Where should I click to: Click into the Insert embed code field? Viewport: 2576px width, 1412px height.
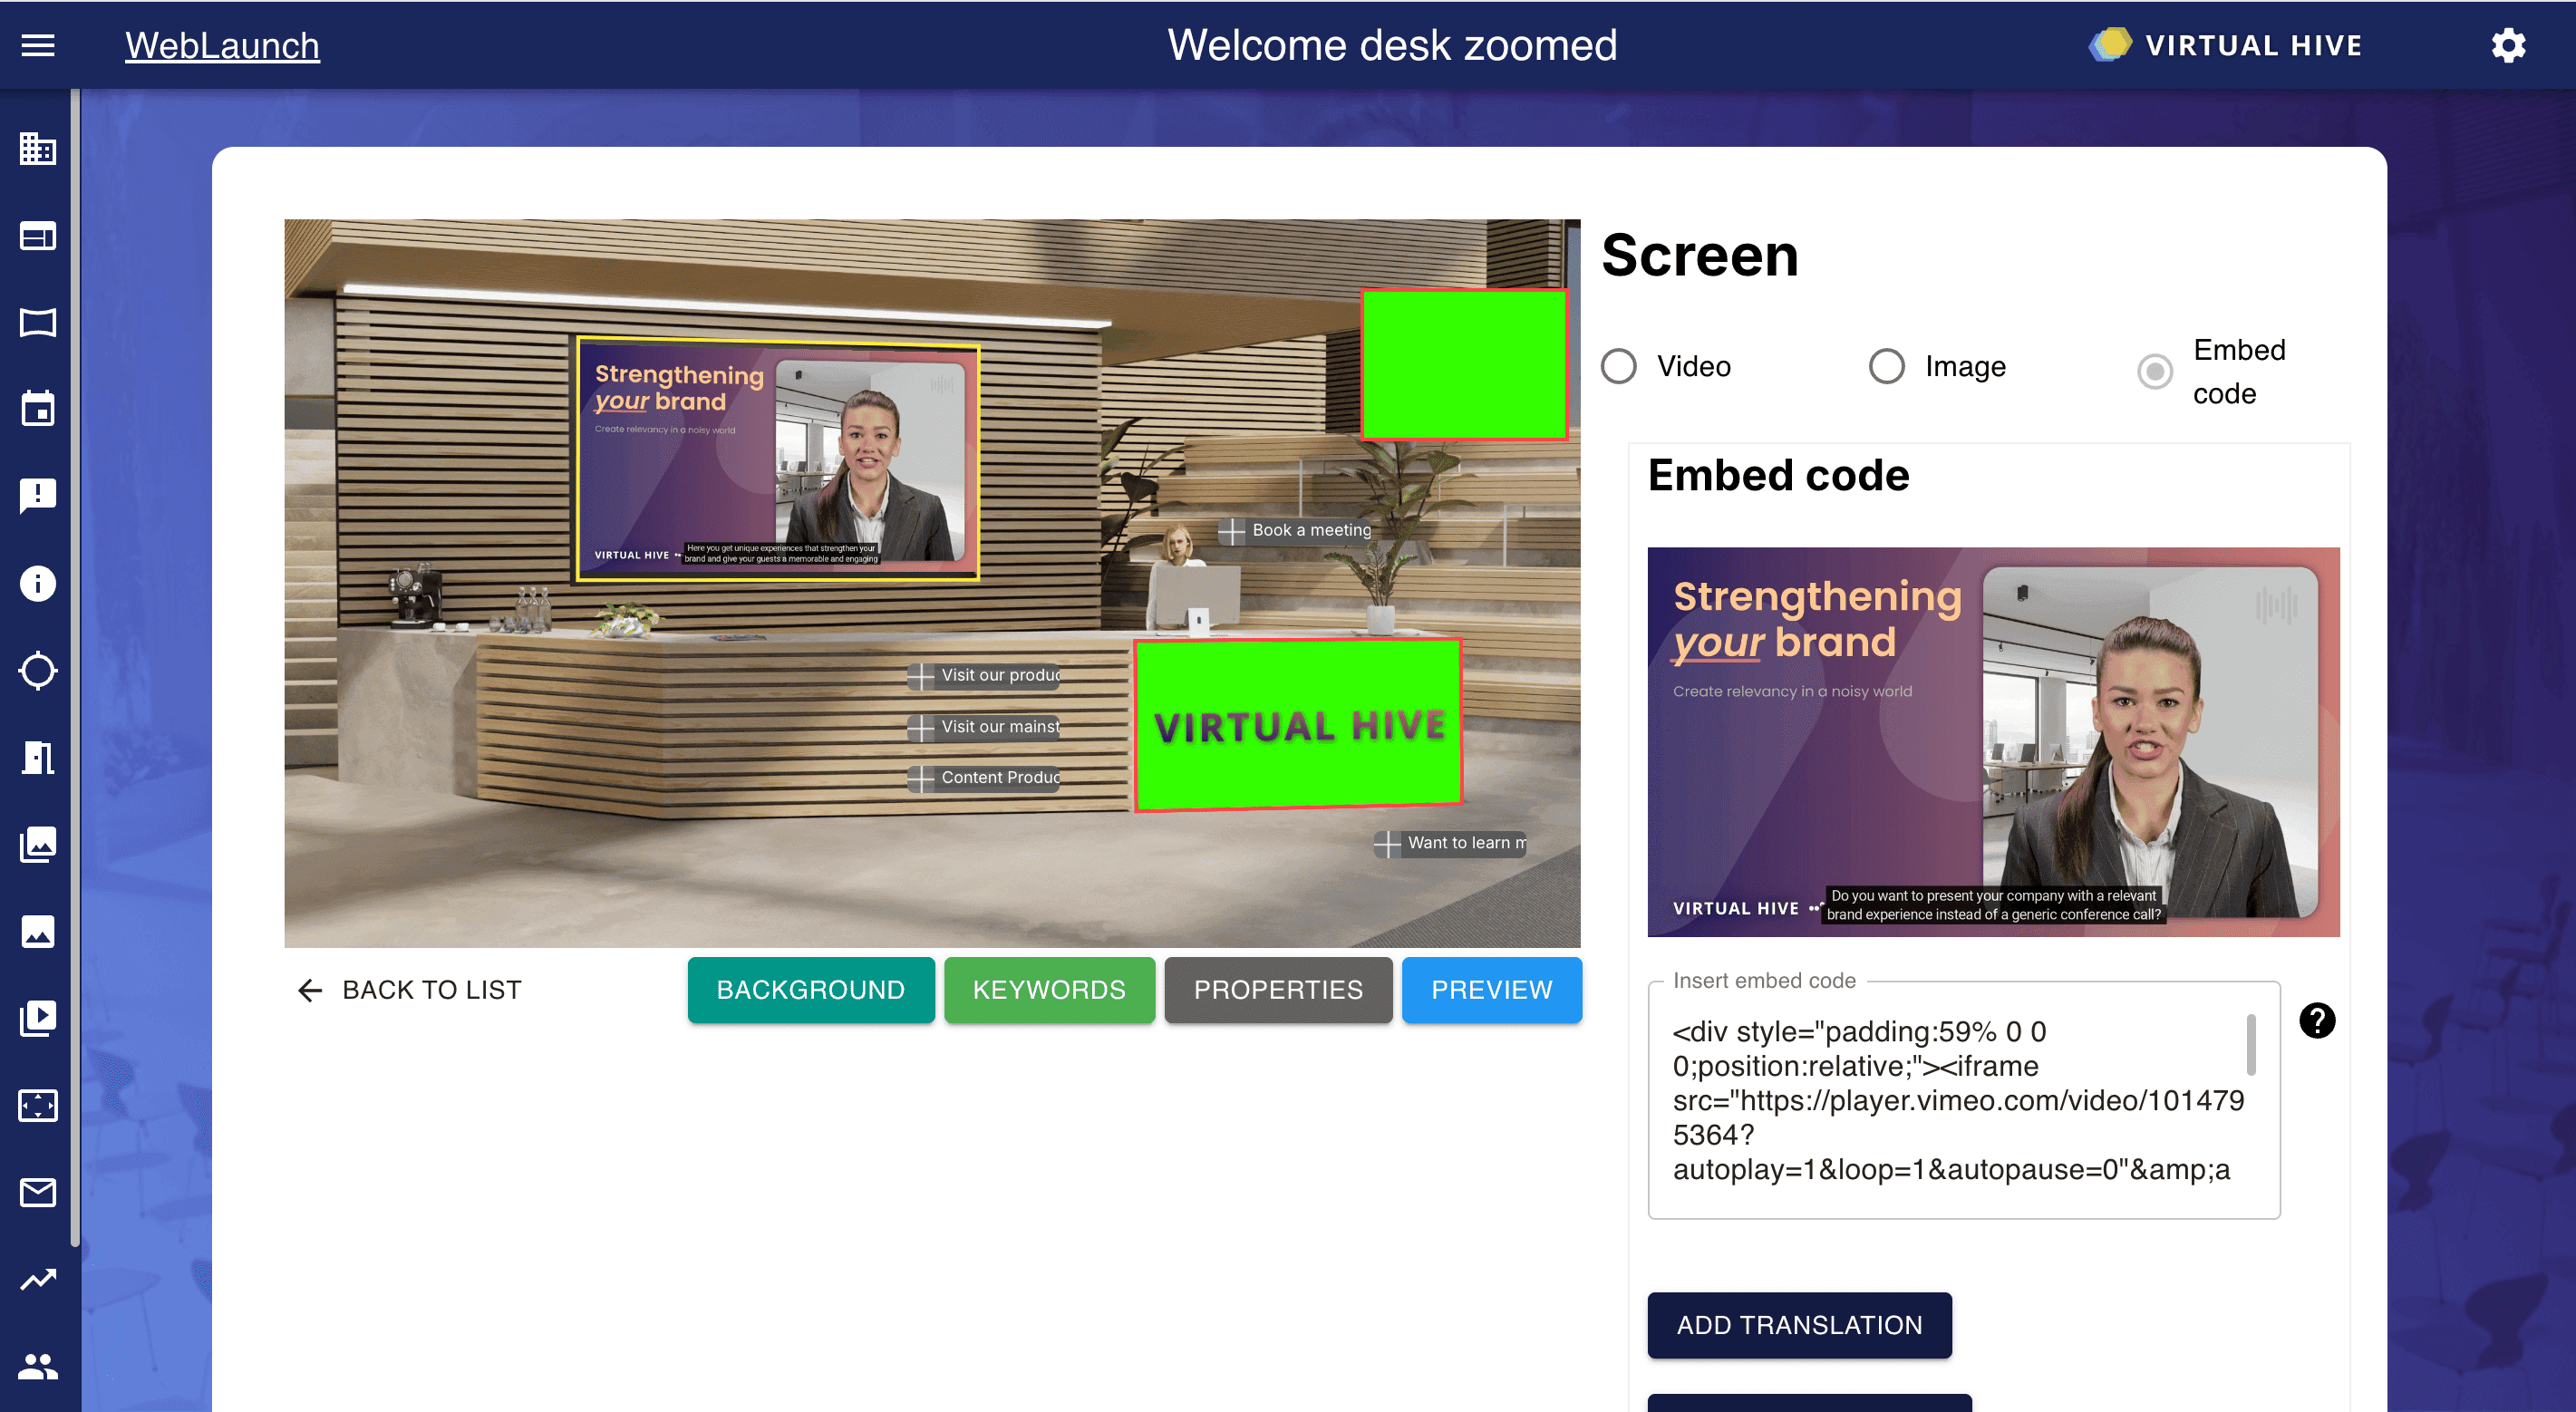click(1963, 1100)
